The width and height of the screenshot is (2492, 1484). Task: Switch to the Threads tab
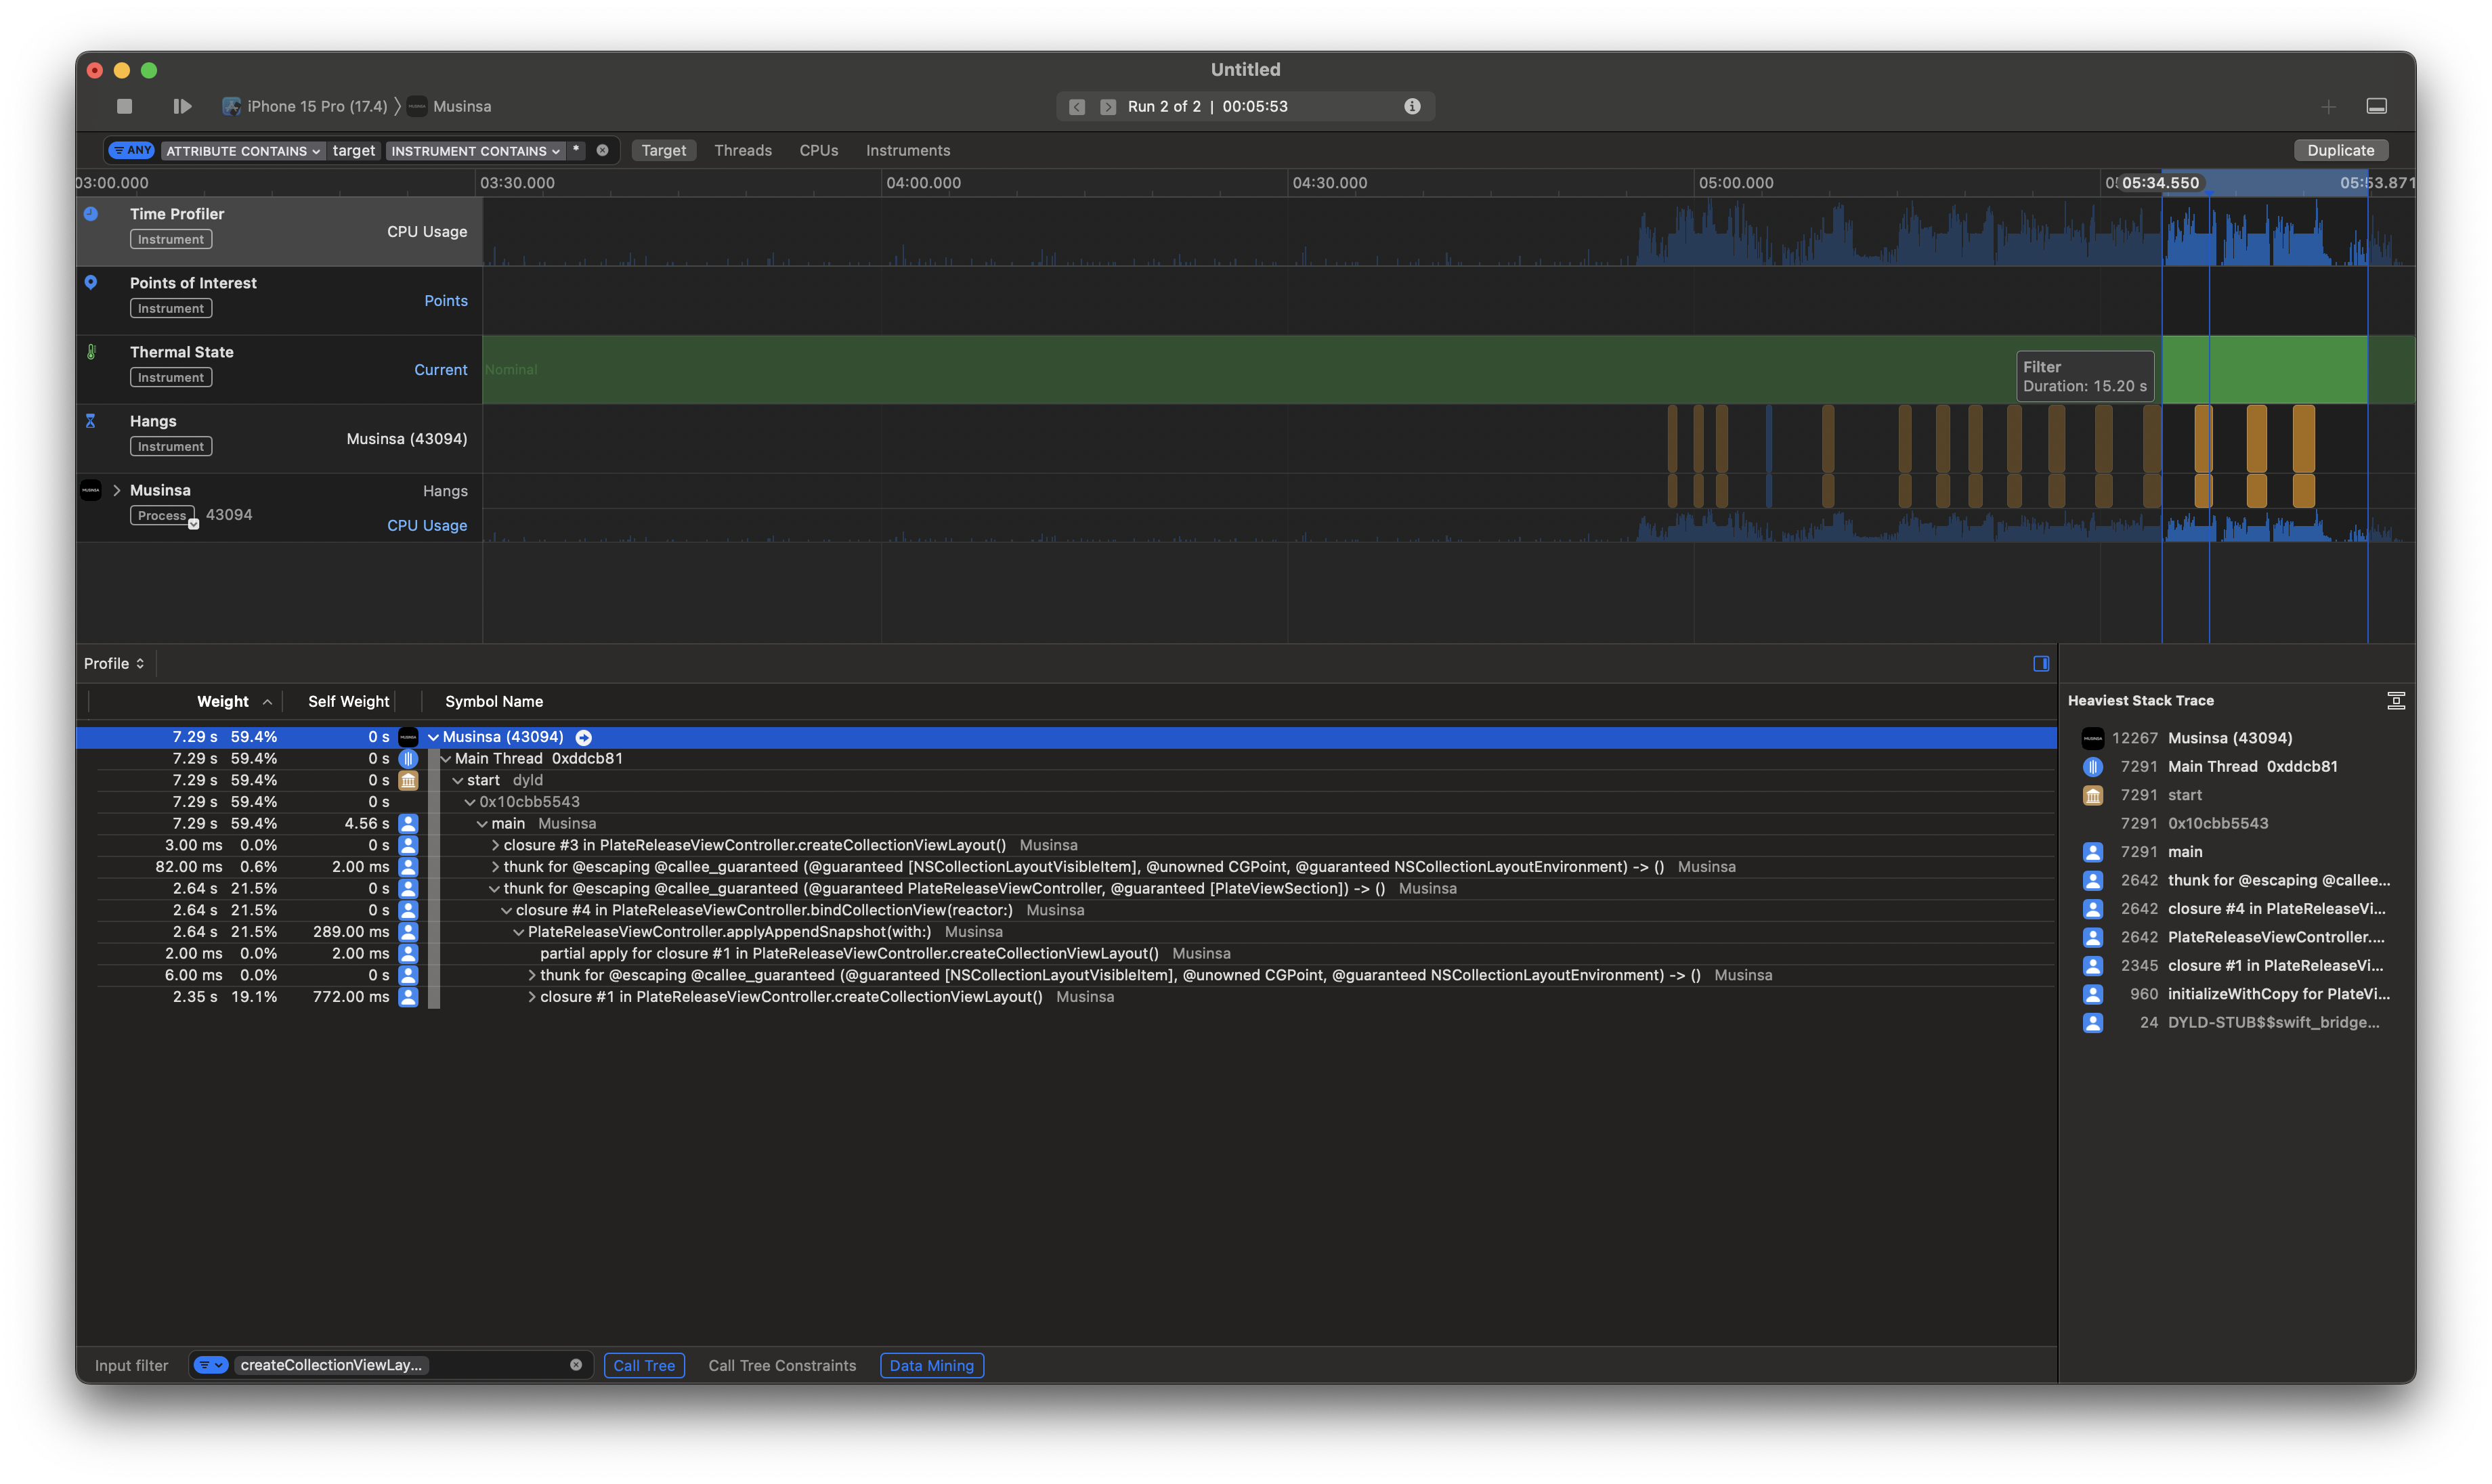743,150
